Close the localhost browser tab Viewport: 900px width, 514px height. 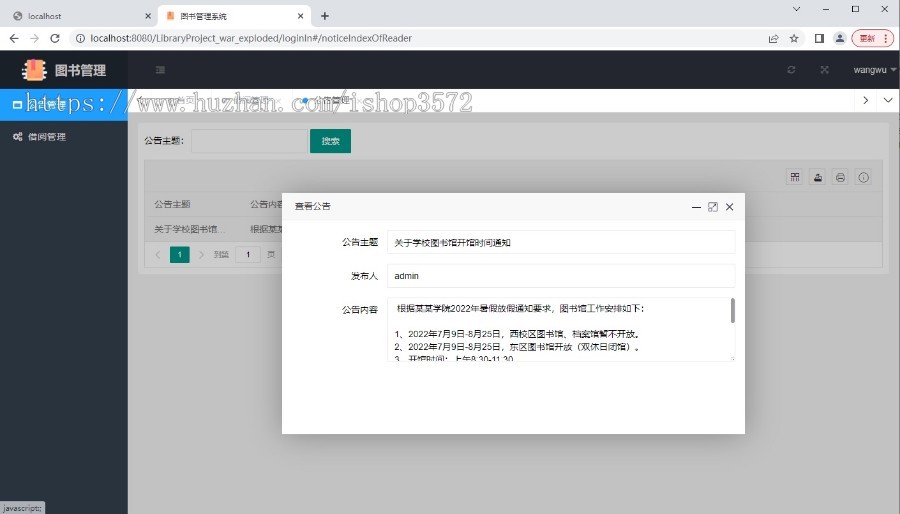(148, 16)
